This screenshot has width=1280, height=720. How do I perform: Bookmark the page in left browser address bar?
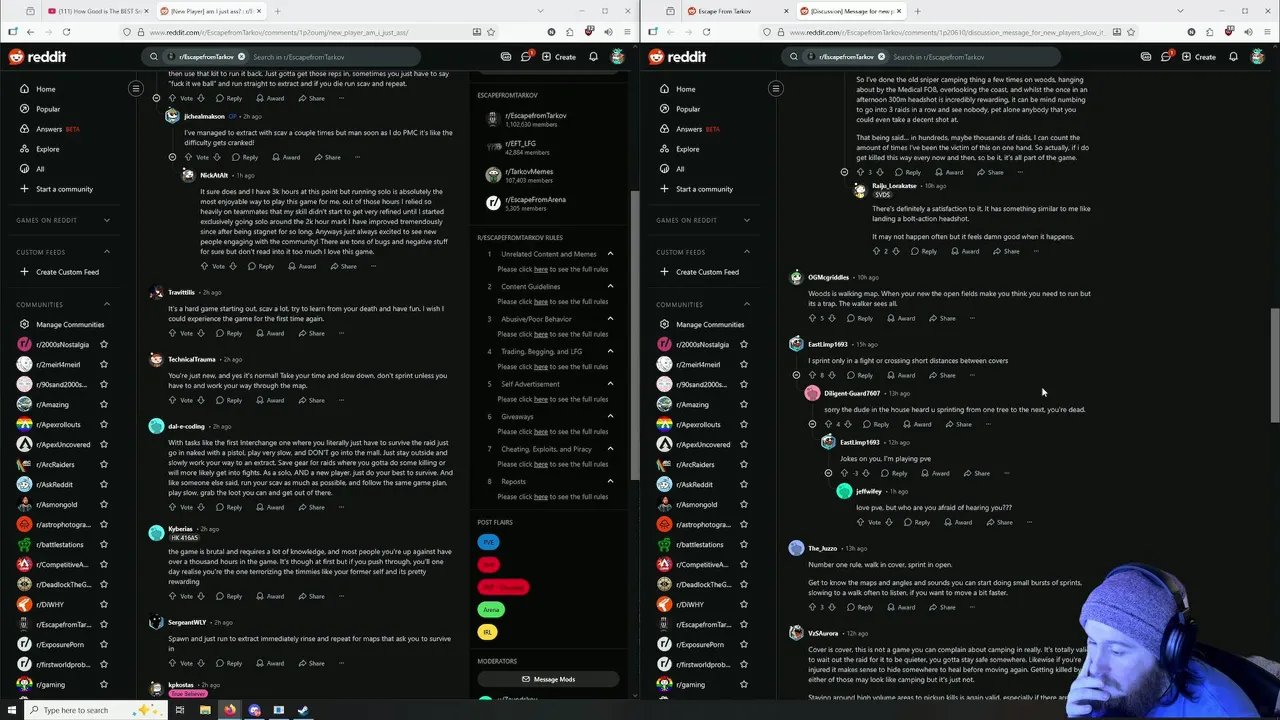tap(491, 32)
